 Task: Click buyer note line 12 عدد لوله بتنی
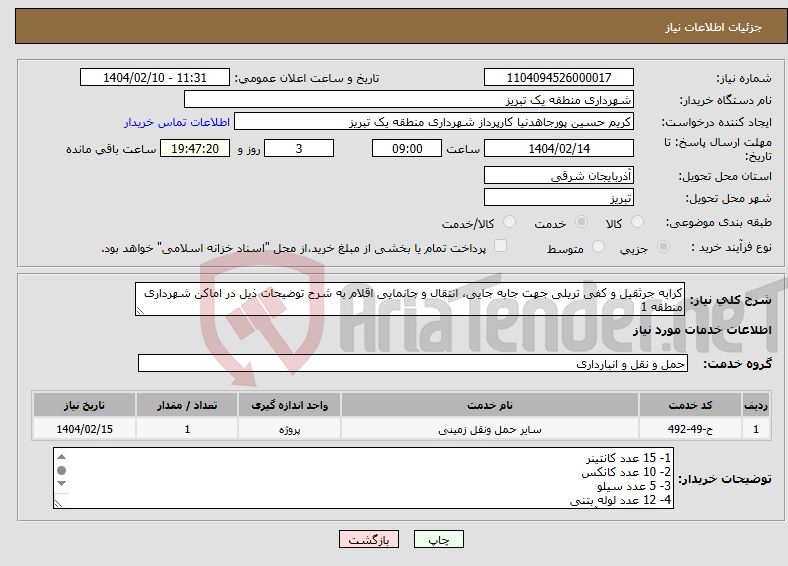[x=620, y=500]
